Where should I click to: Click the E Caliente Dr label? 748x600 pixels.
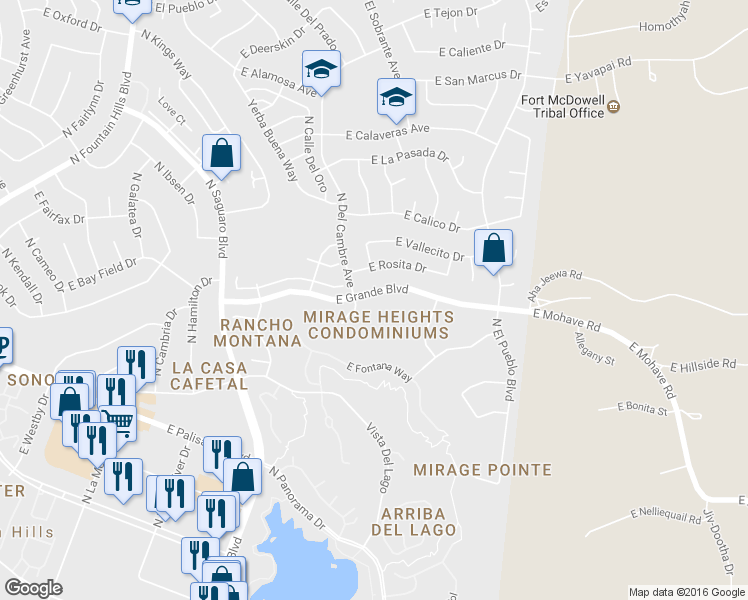[472, 49]
